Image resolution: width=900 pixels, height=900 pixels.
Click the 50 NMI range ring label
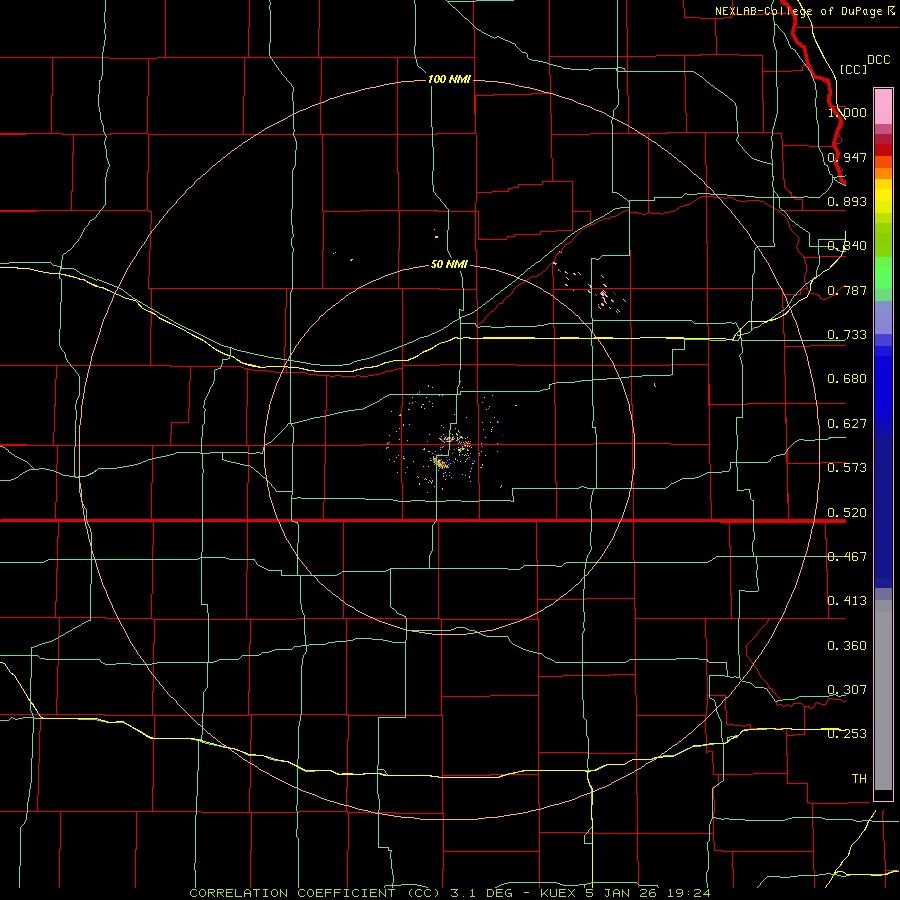[x=449, y=264]
